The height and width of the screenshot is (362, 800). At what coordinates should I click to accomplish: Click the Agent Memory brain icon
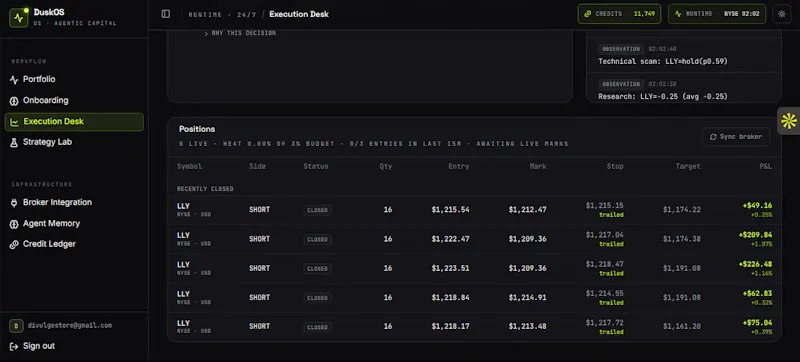coord(14,224)
